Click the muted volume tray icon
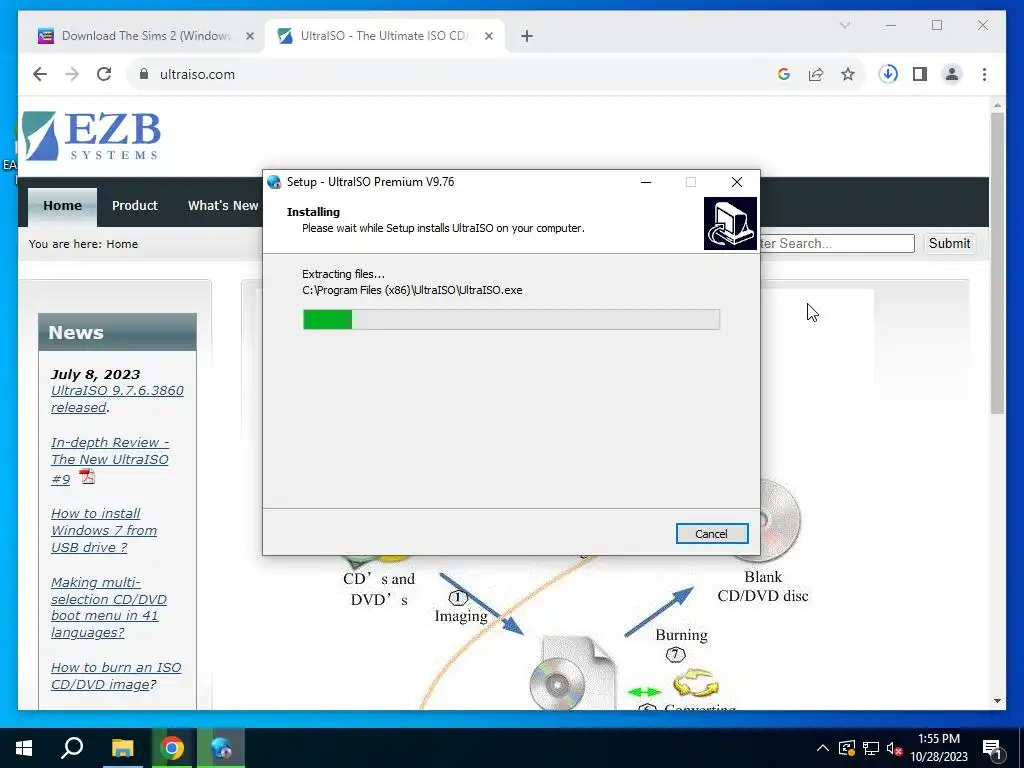 (x=895, y=748)
